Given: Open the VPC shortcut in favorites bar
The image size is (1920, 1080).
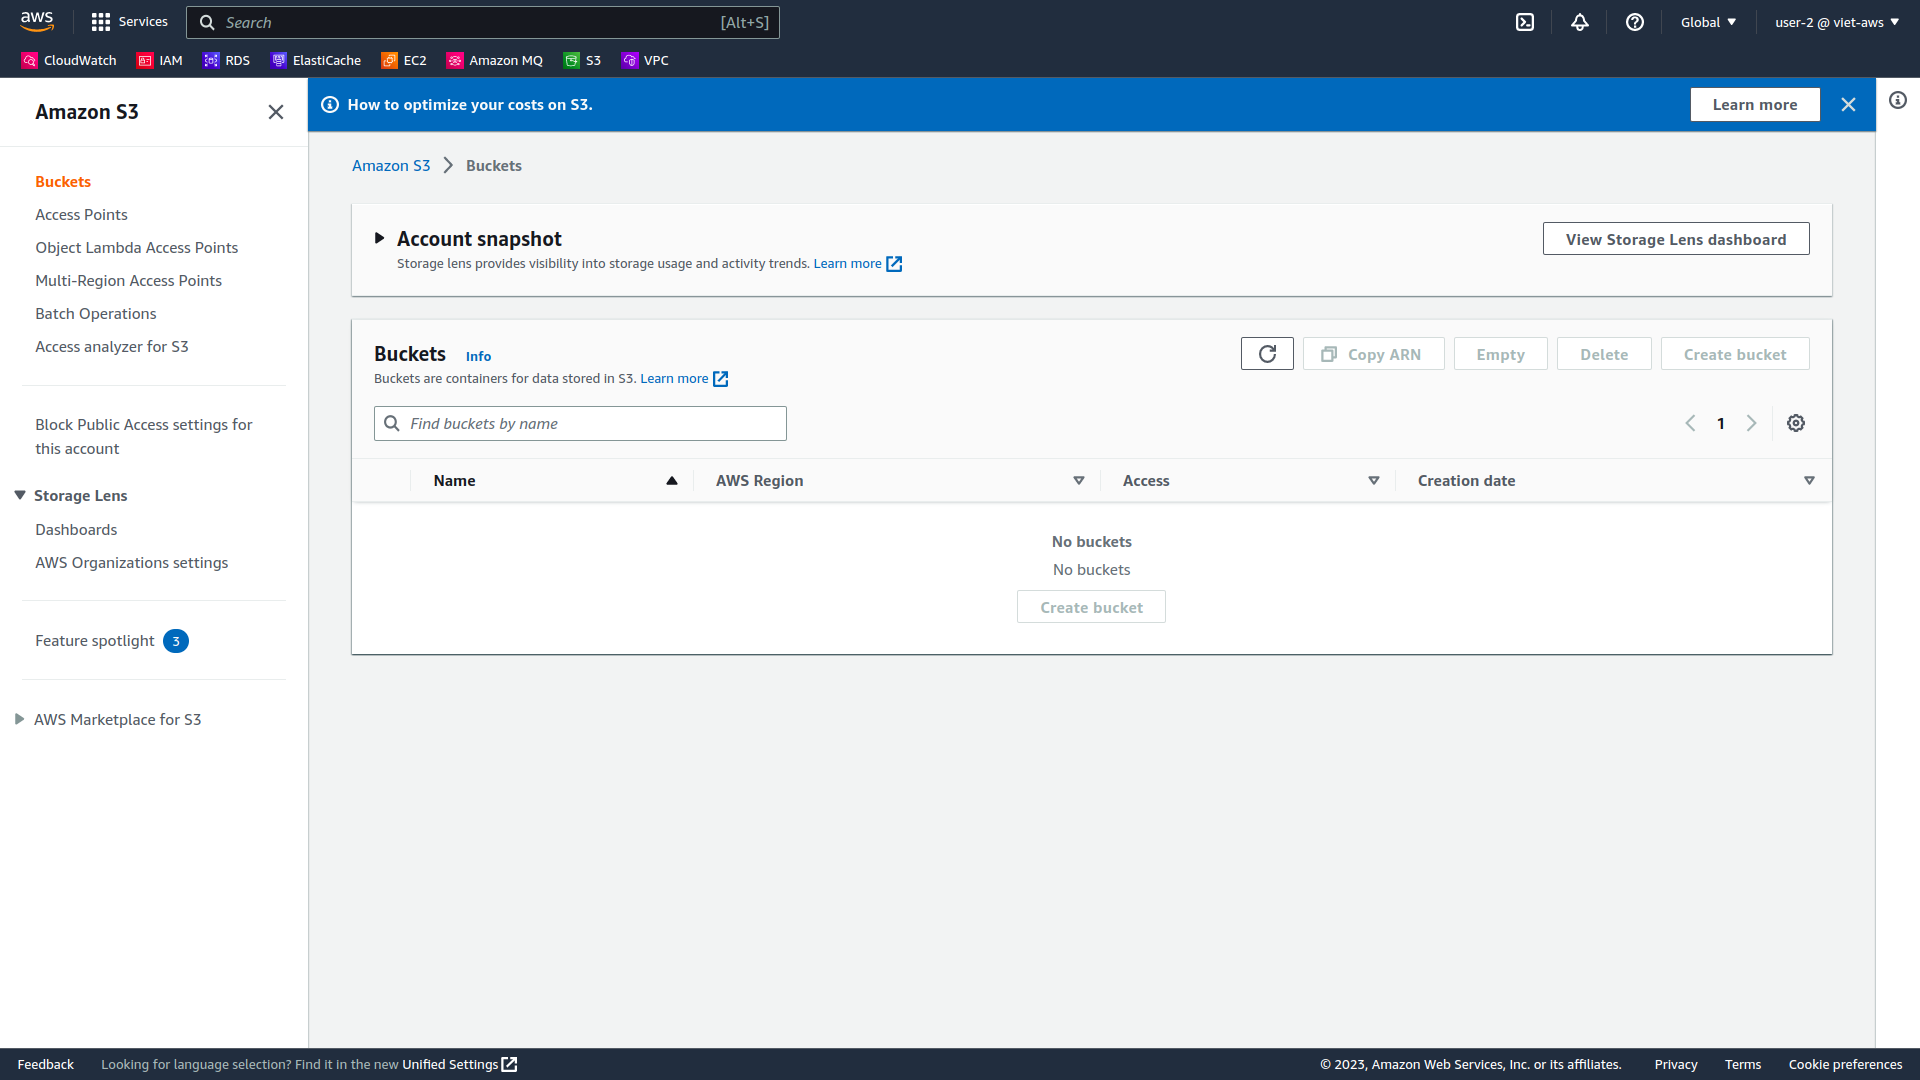Looking at the screenshot, I should click(x=646, y=60).
